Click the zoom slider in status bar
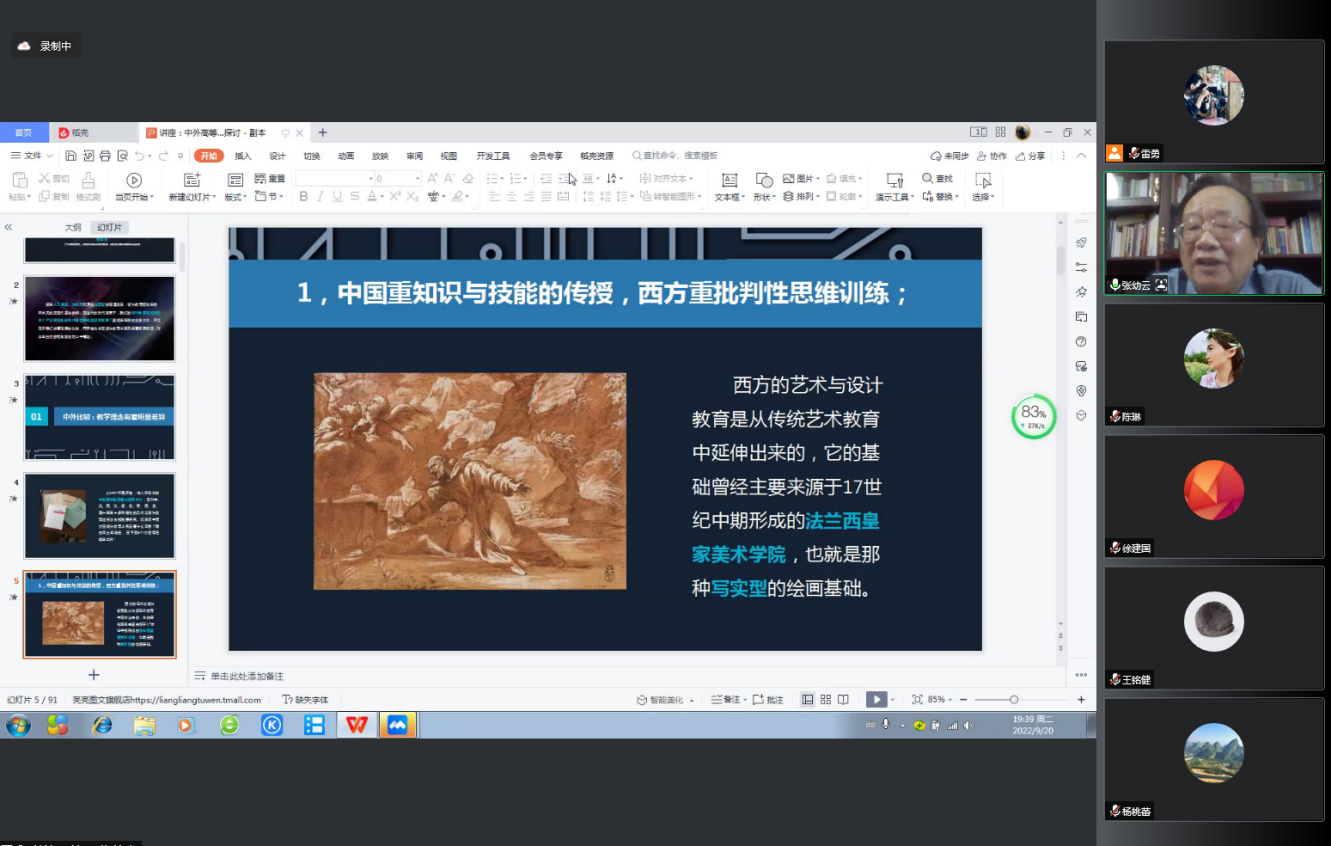Viewport: 1331px width, 846px height. [x=1014, y=700]
